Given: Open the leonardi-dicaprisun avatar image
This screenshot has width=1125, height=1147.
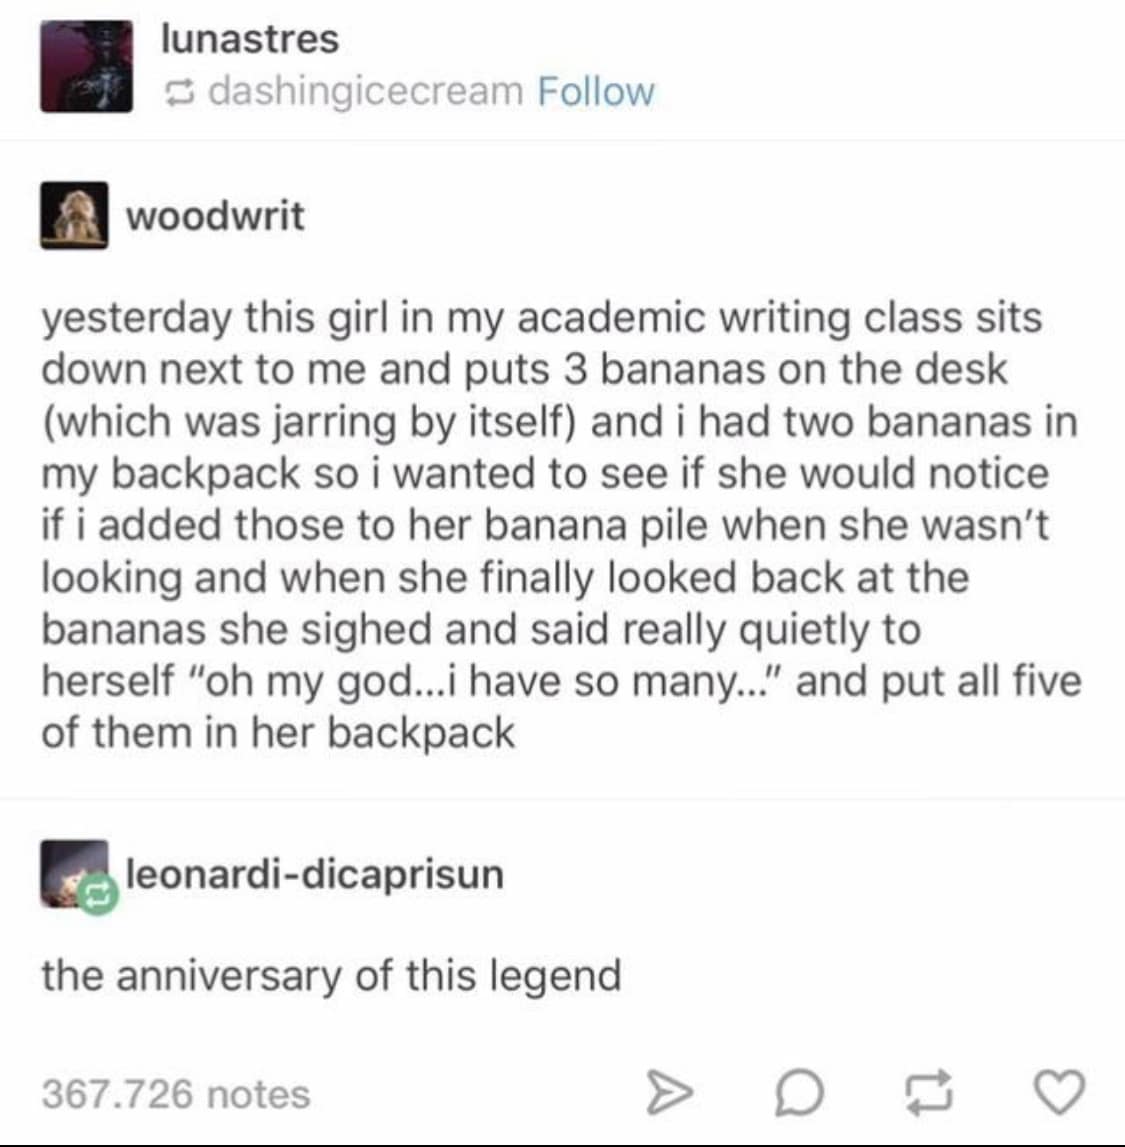Looking at the screenshot, I should 74,874.
